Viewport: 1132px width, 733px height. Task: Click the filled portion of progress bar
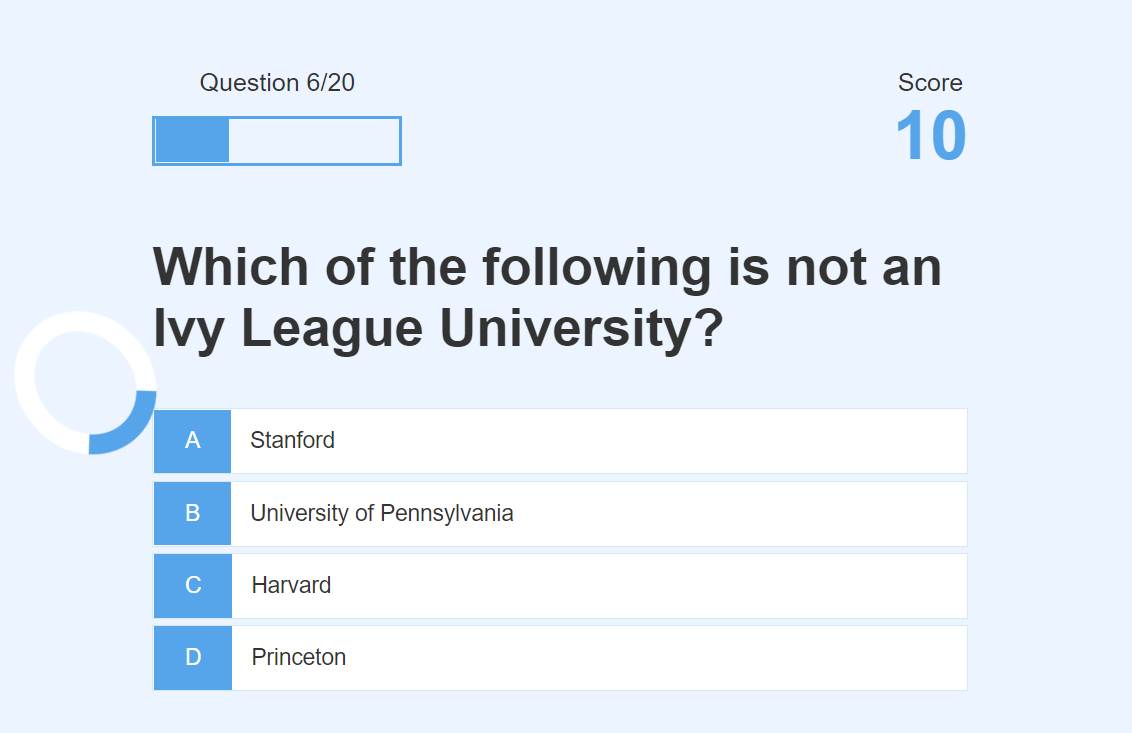(193, 141)
